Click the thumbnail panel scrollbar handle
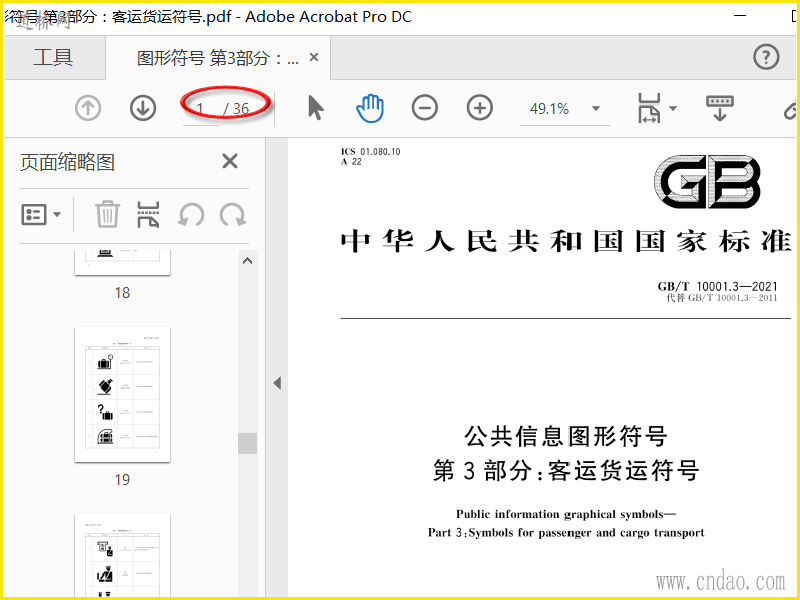The width and height of the screenshot is (800, 600). [247, 443]
